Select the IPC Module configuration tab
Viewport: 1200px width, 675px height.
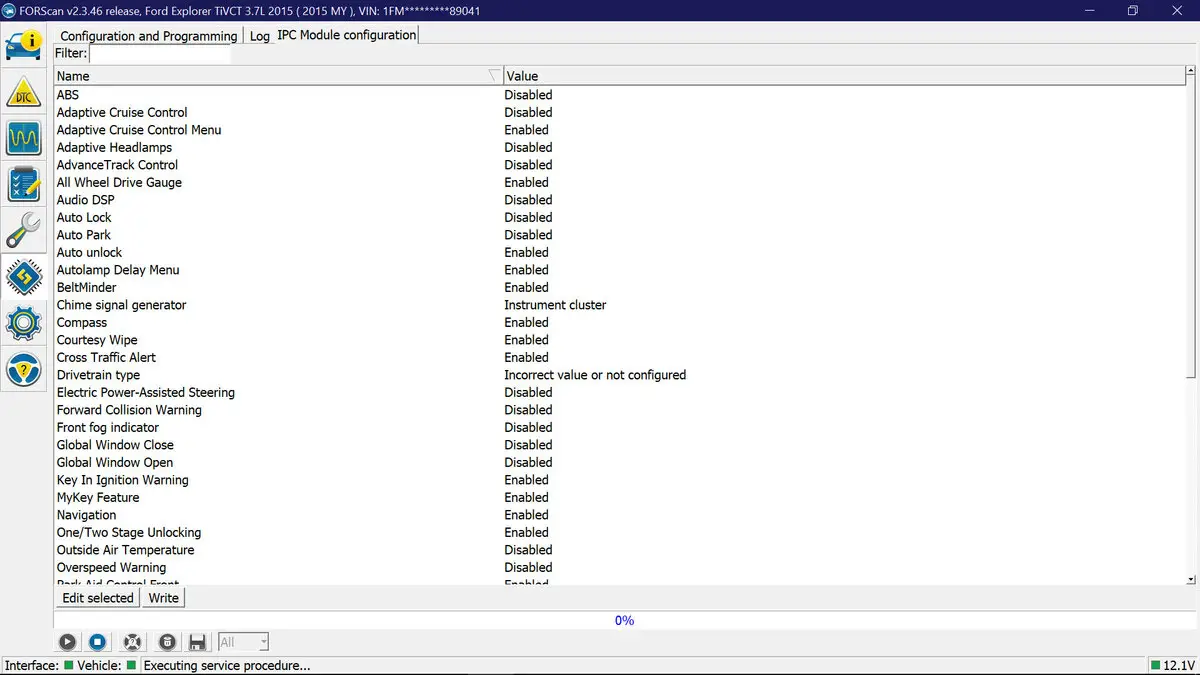click(346, 35)
